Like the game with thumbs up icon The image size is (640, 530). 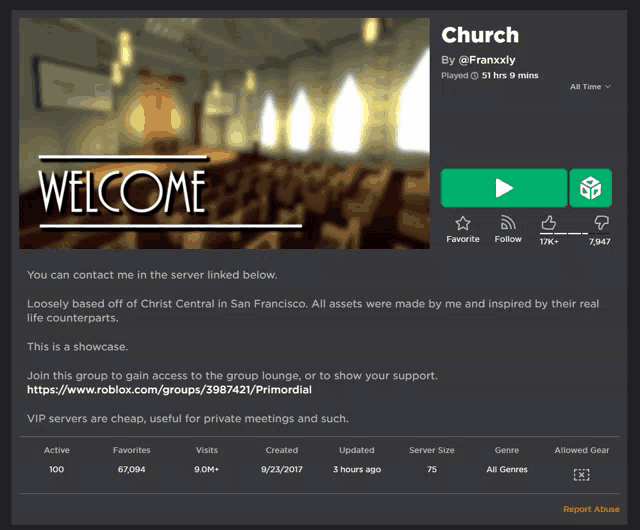point(549,223)
